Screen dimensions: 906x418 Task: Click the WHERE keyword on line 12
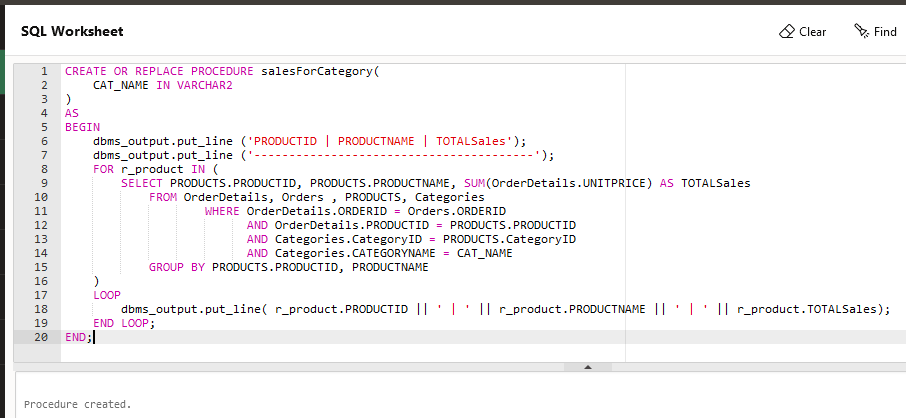click(x=222, y=212)
